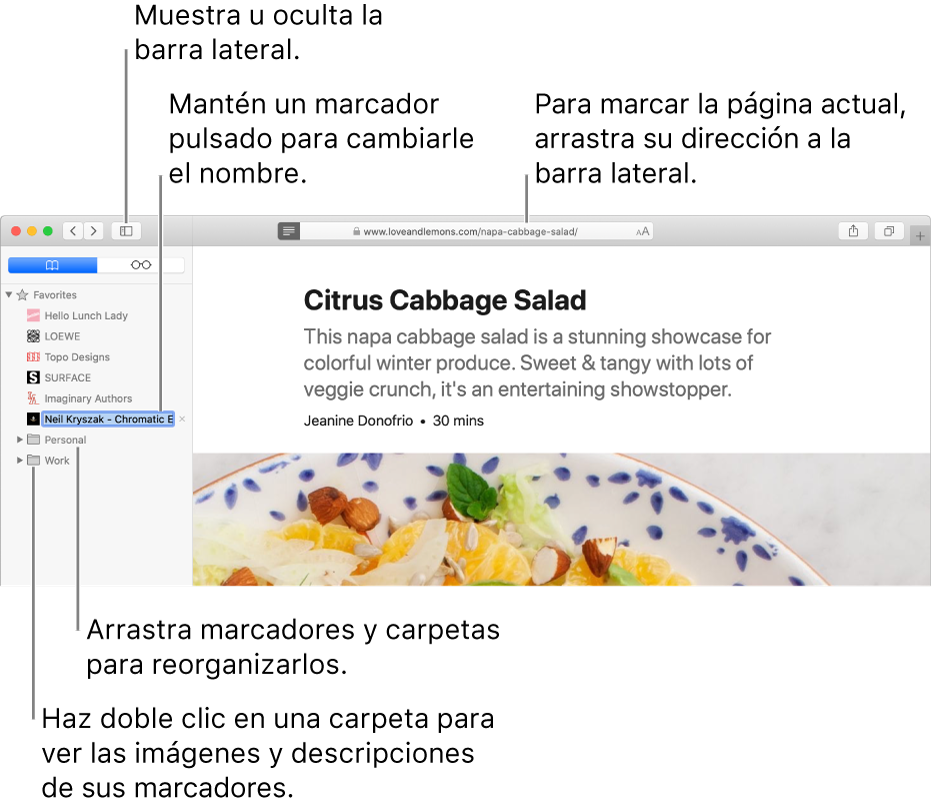The width and height of the screenshot is (931, 806).
Task: Click the green full-screen button
Action: tap(48, 231)
